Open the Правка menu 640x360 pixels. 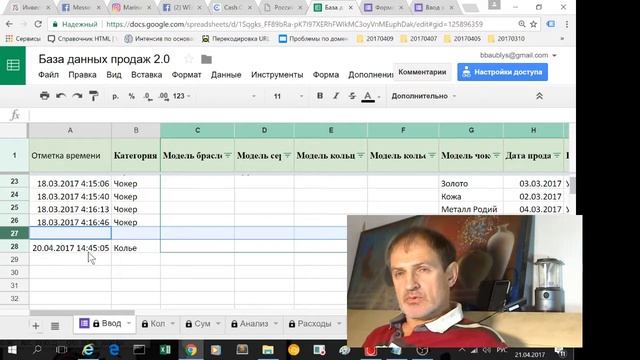coord(82,75)
